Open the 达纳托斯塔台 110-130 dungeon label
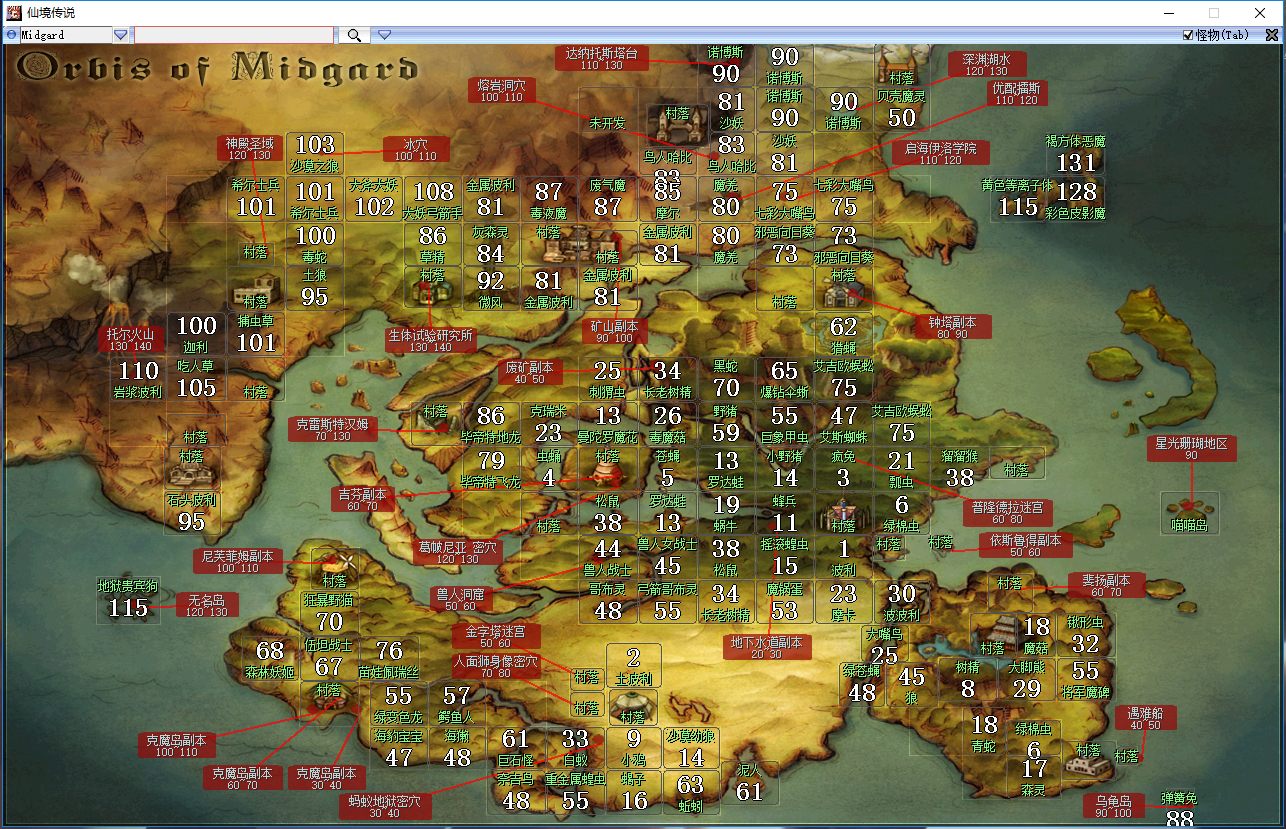This screenshot has width=1286, height=829. point(602,59)
